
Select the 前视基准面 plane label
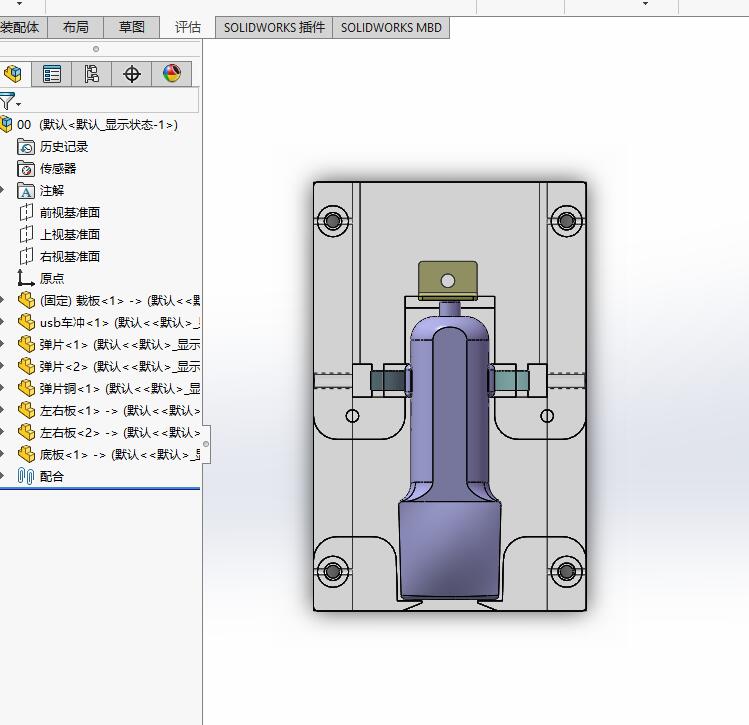[70, 213]
